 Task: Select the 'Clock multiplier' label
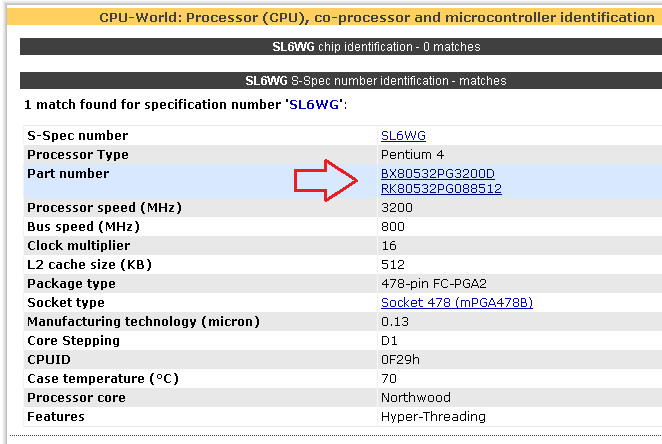[x=79, y=245]
